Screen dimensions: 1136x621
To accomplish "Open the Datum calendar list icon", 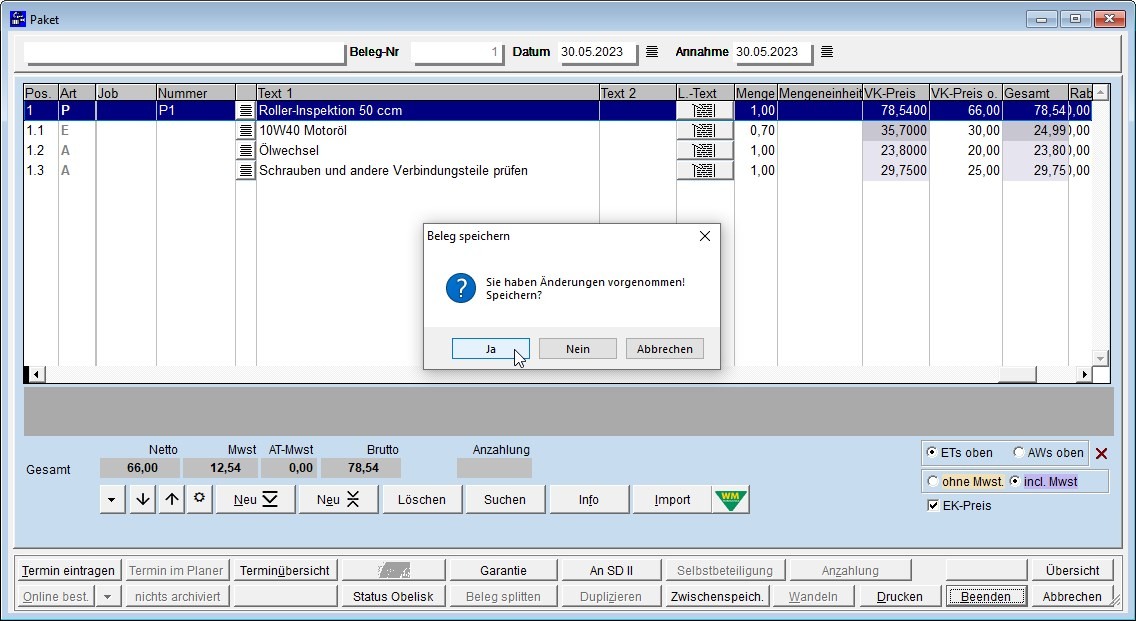I will tap(652, 51).
